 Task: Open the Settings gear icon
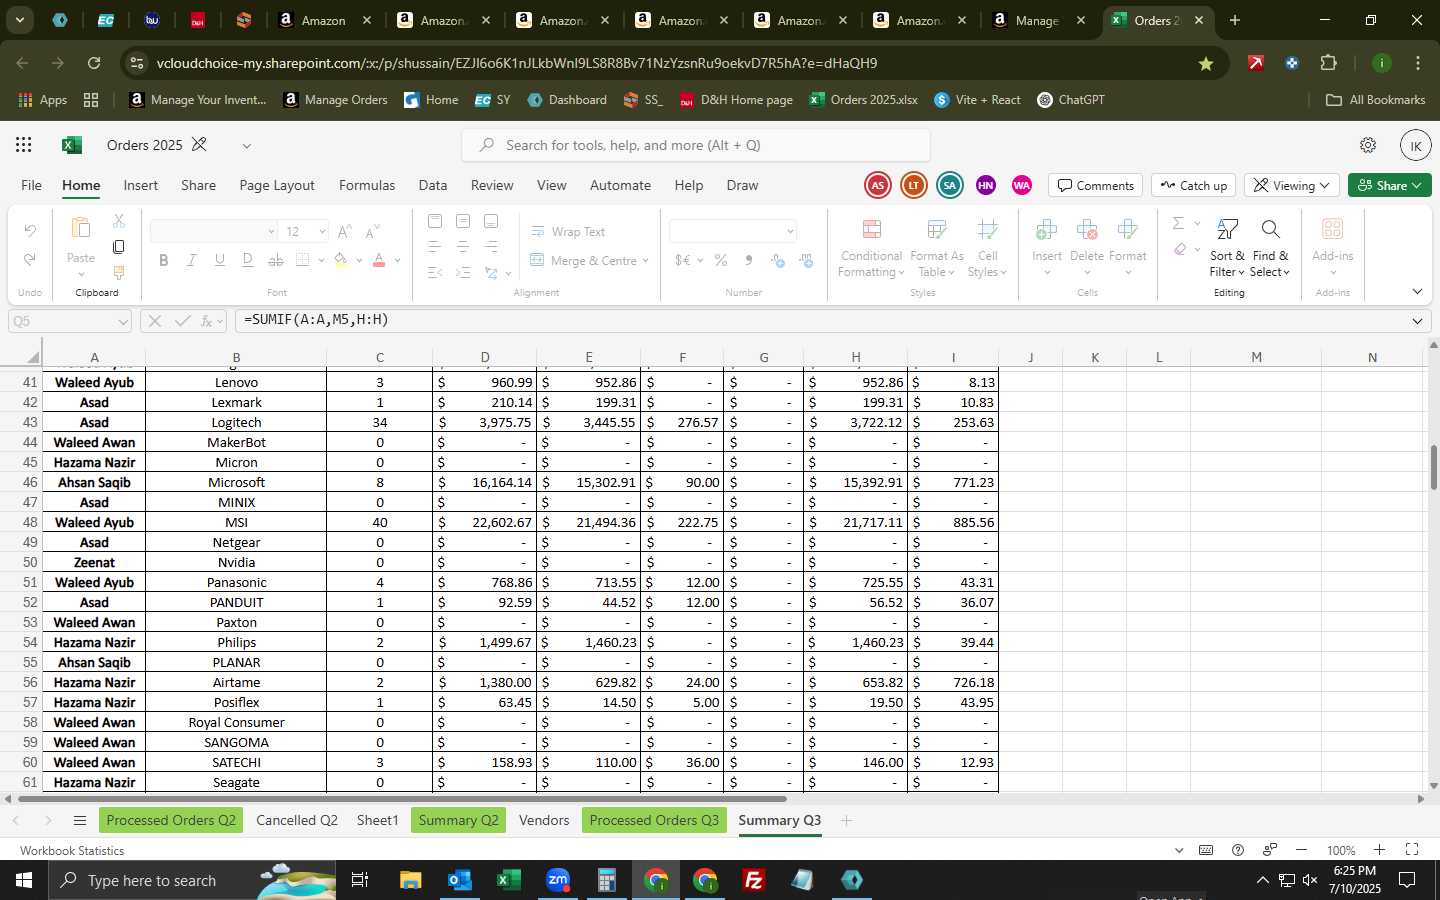1368,145
